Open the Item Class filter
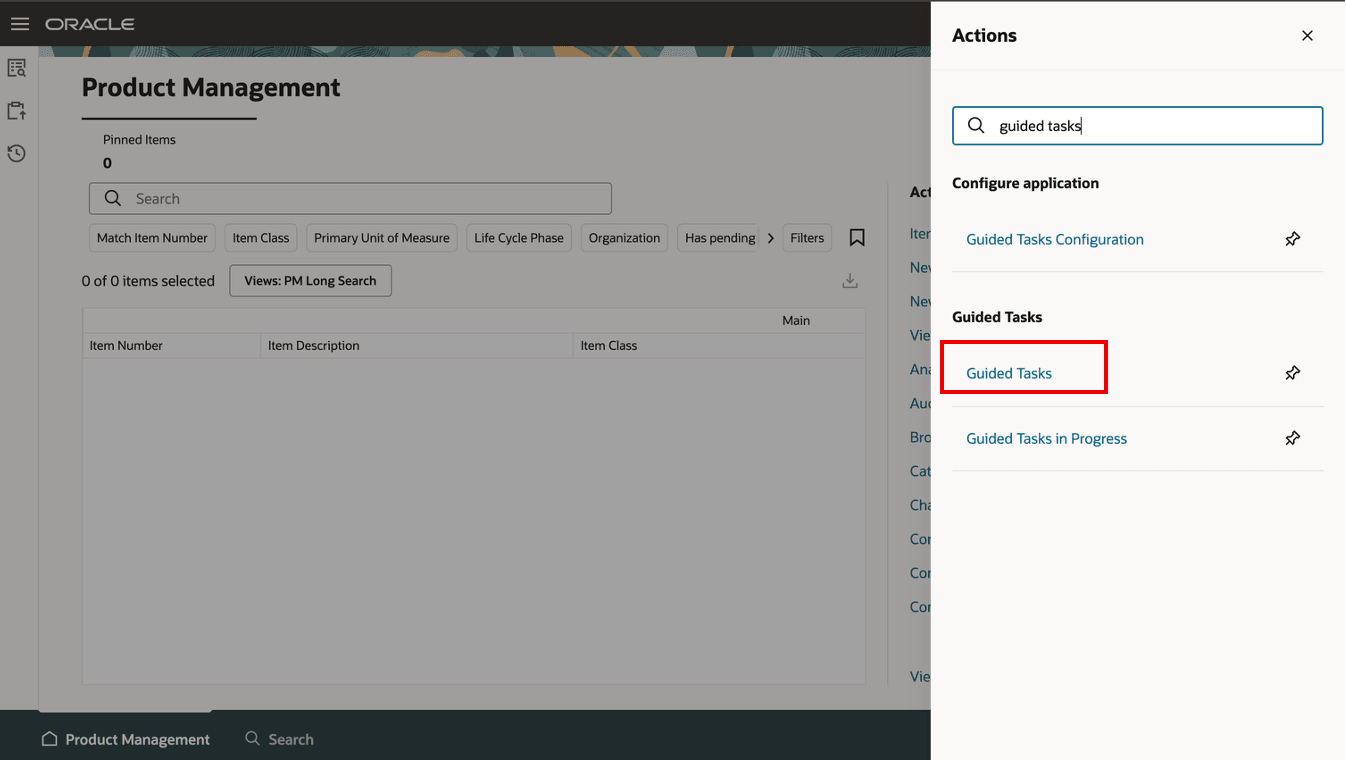This screenshot has width=1346, height=760. (x=260, y=237)
